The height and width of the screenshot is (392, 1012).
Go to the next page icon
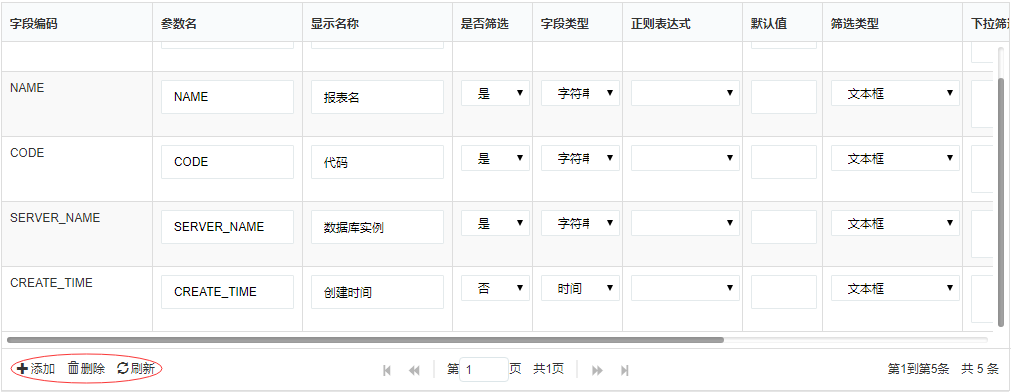(x=598, y=370)
